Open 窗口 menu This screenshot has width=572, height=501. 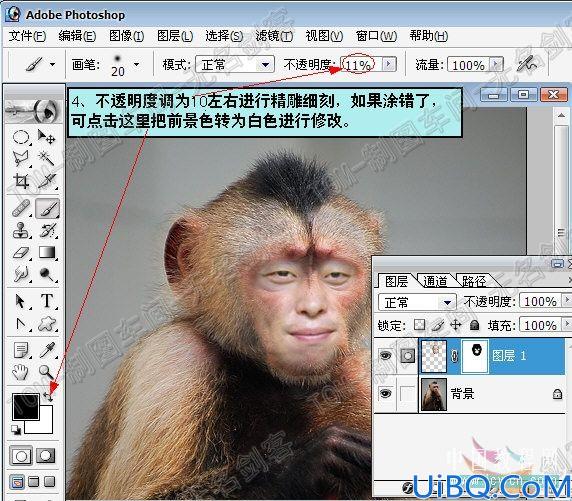[376, 36]
